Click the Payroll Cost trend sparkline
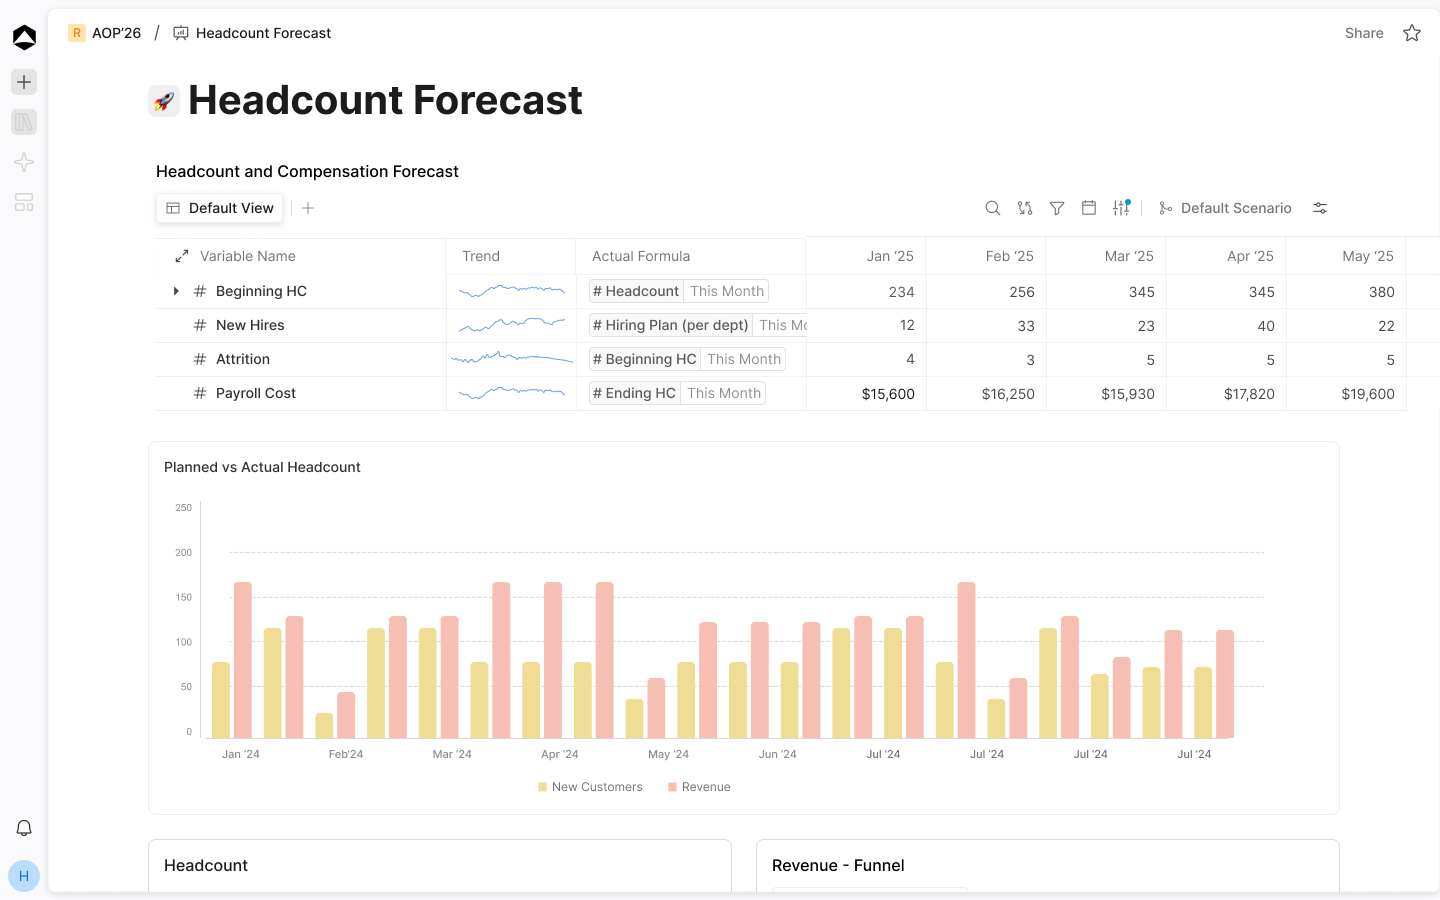Image resolution: width=1440 pixels, height=900 pixels. click(x=512, y=393)
